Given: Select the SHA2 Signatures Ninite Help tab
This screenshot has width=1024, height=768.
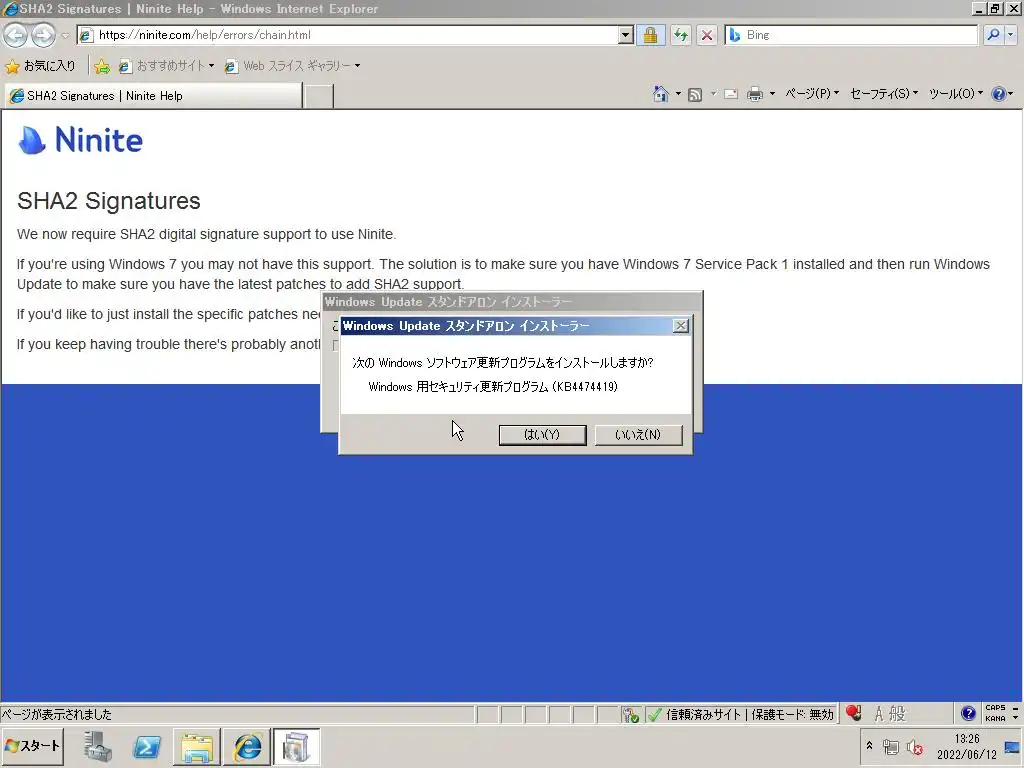Looking at the screenshot, I should [x=153, y=96].
